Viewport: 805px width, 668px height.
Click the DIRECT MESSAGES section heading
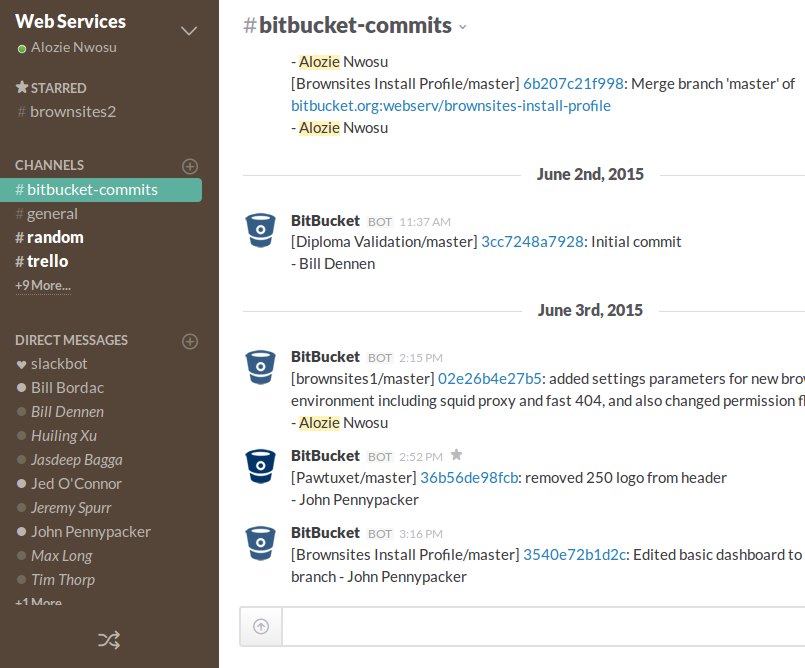(71, 340)
